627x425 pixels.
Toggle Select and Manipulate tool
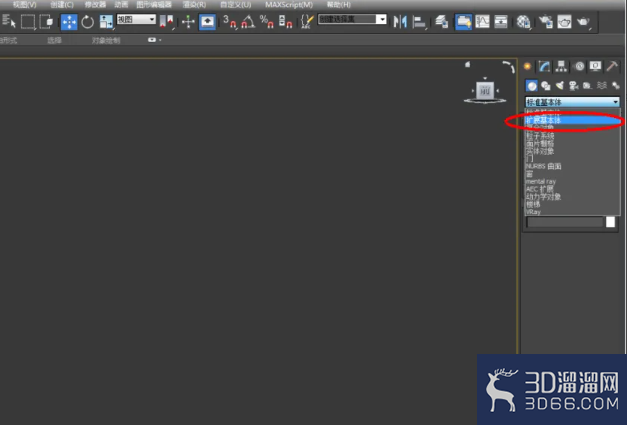(188, 22)
